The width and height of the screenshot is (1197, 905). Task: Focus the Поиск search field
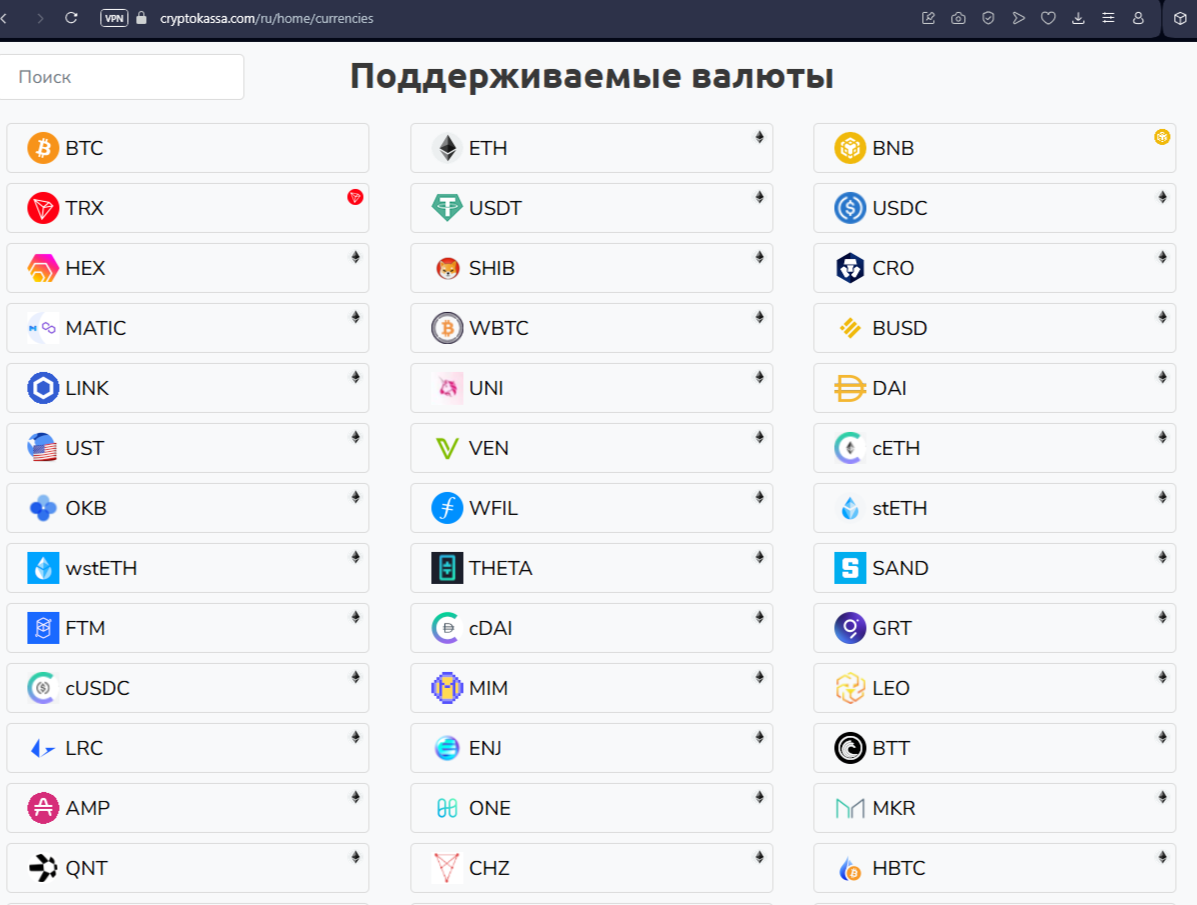[121, 77]
